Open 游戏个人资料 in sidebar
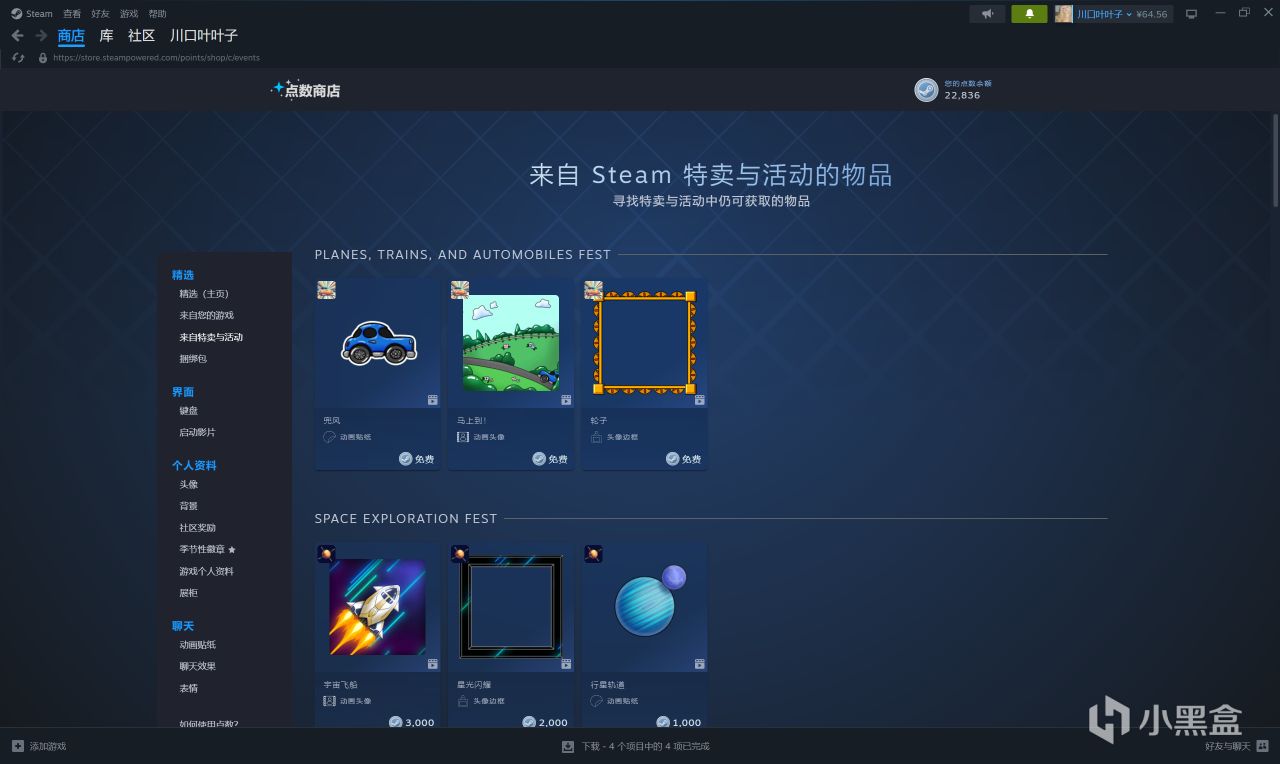The image size is (1280, 764). click(206, 571)
